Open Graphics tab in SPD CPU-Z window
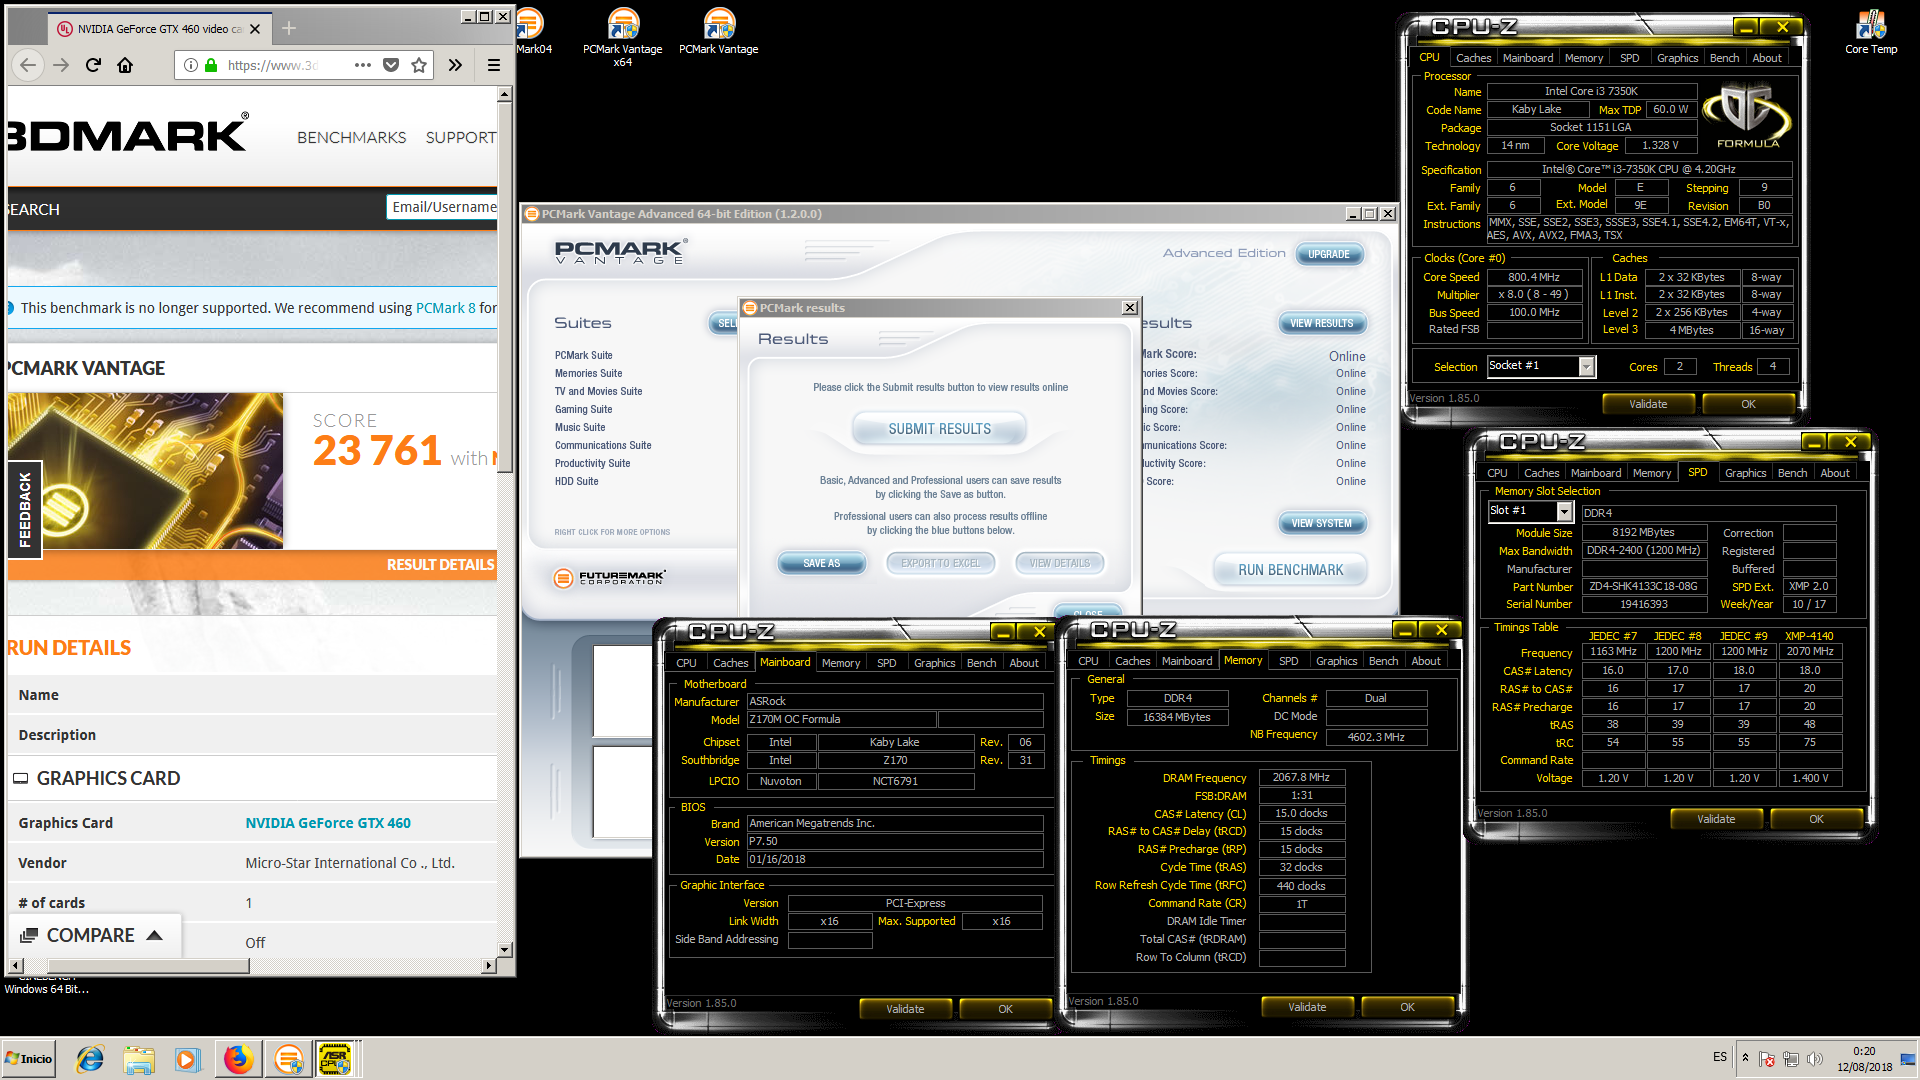 coord(1745,473)
